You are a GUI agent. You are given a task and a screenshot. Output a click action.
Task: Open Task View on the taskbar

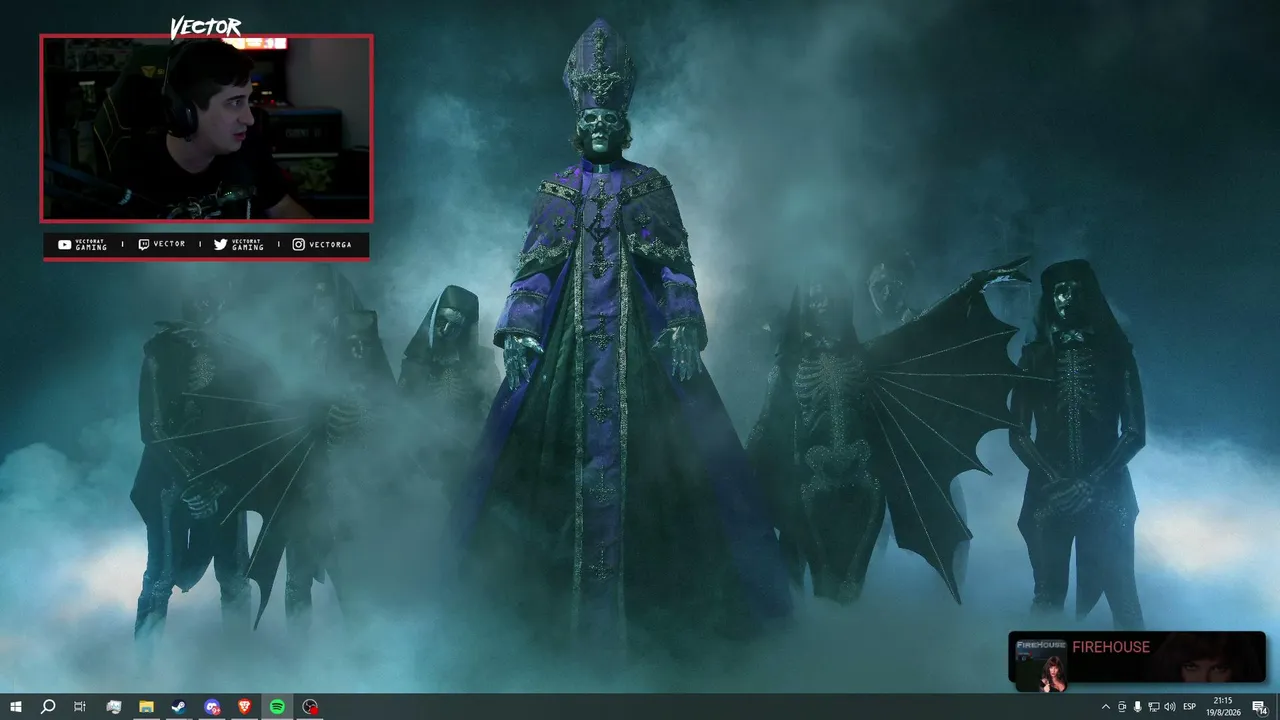pos(80,707)
